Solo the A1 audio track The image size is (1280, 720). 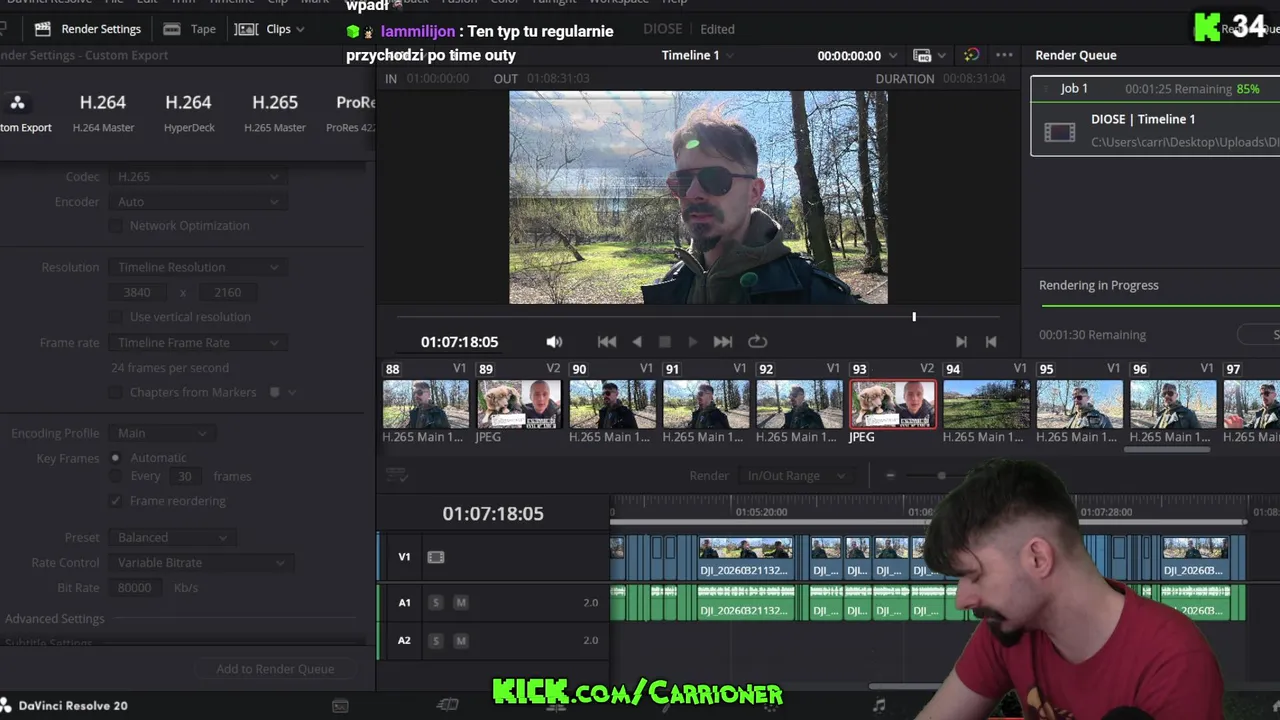coord(435,603)
